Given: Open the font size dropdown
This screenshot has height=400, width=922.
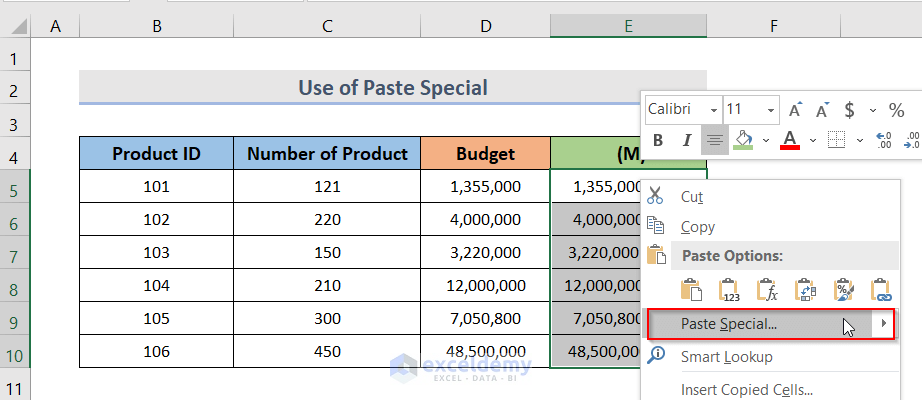Looking at the screenshot, I should tap(771, 109).
